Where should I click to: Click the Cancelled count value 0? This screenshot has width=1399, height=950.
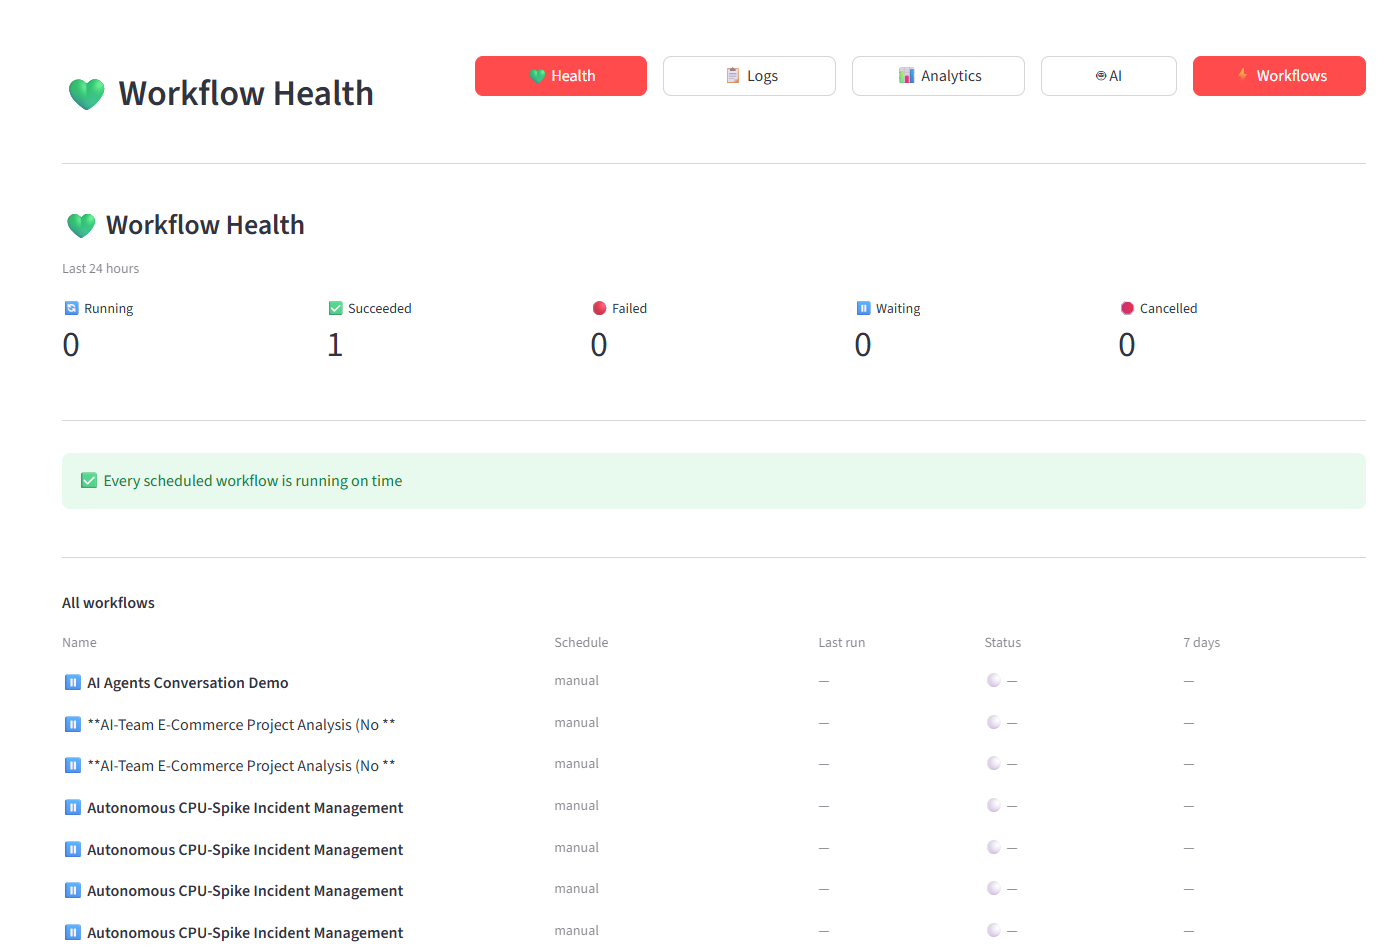click(1127, 345)
